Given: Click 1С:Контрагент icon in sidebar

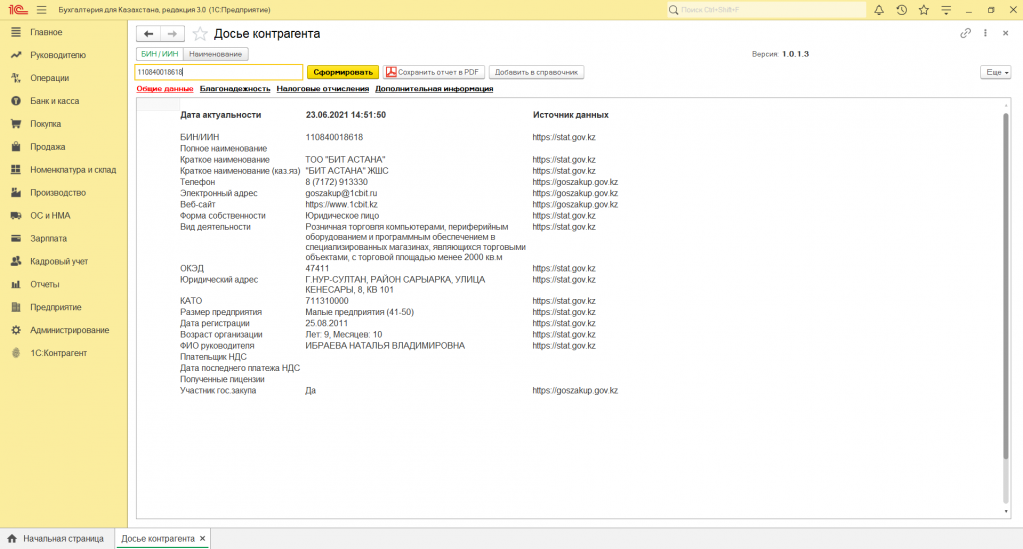Looking at the screenshot, I should [x=16, y=353].
